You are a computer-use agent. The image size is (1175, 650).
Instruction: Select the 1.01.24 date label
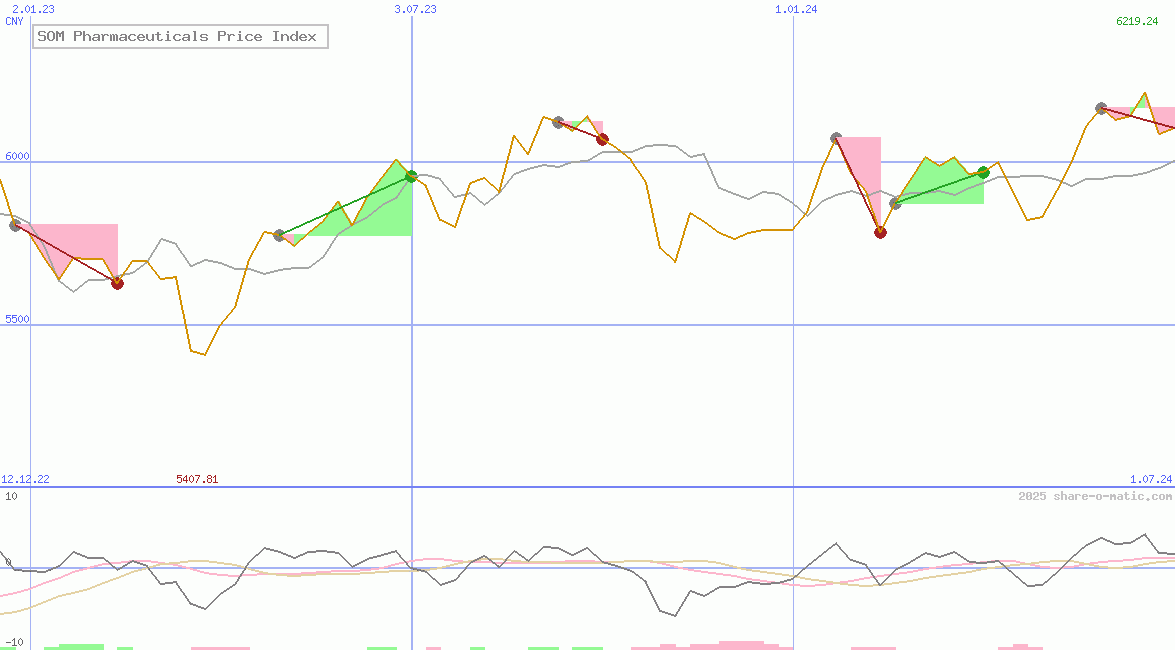[795, 10]
